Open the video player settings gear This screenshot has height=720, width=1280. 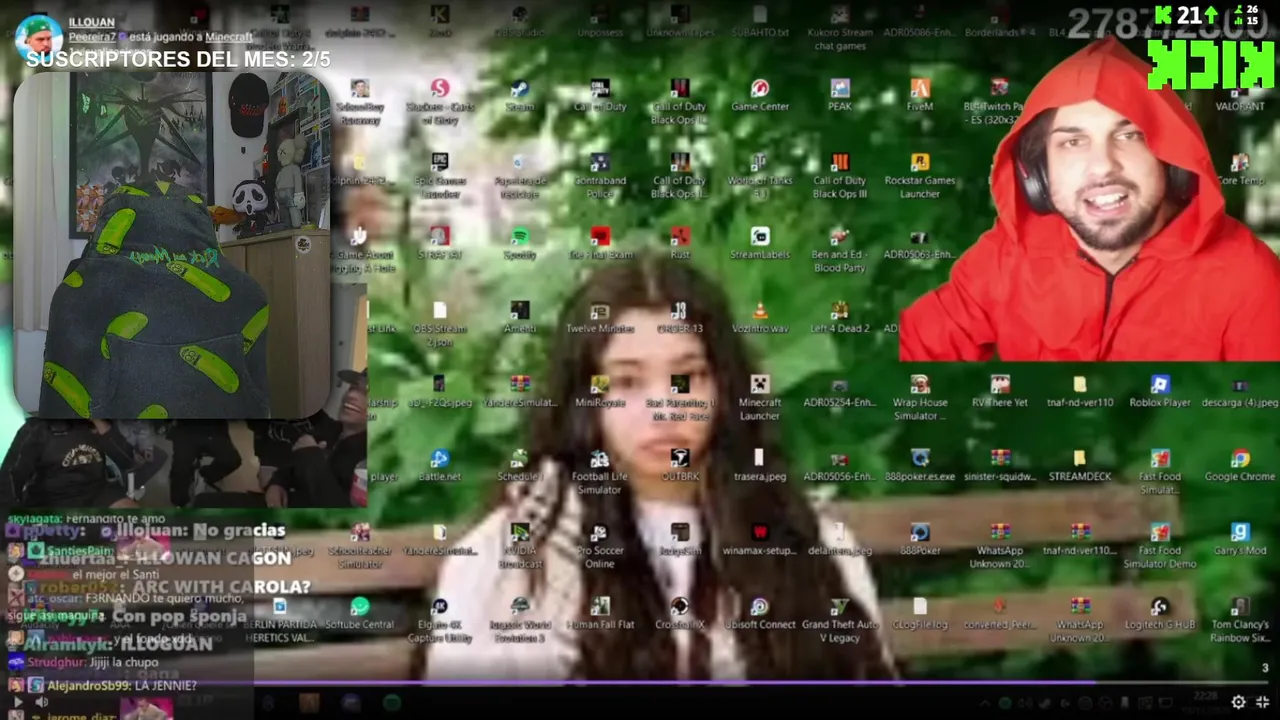point(1238,702)
